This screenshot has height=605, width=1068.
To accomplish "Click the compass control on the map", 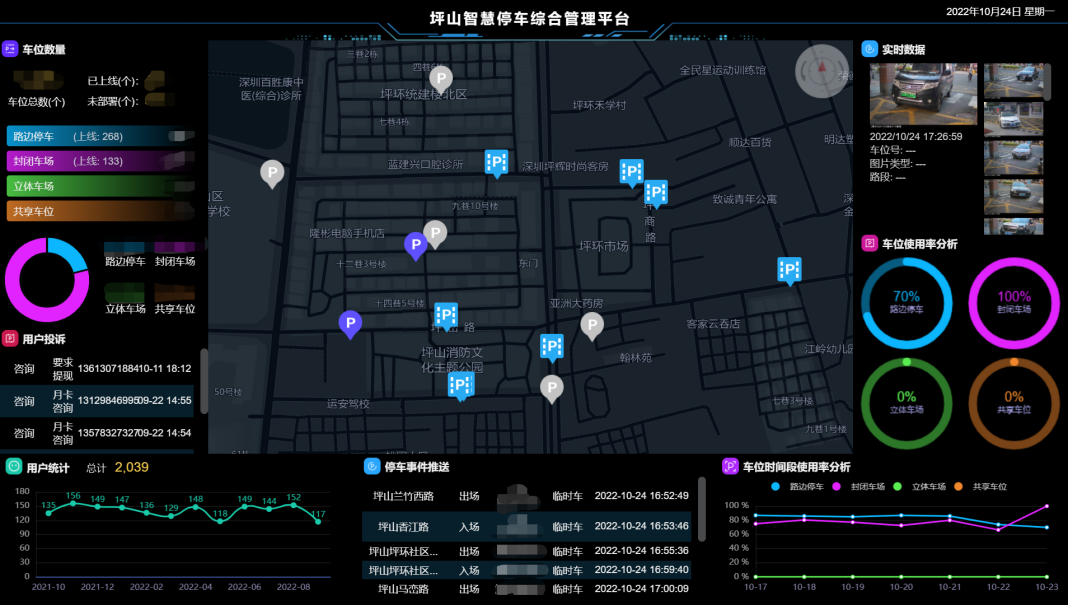I will click(821, 71).
